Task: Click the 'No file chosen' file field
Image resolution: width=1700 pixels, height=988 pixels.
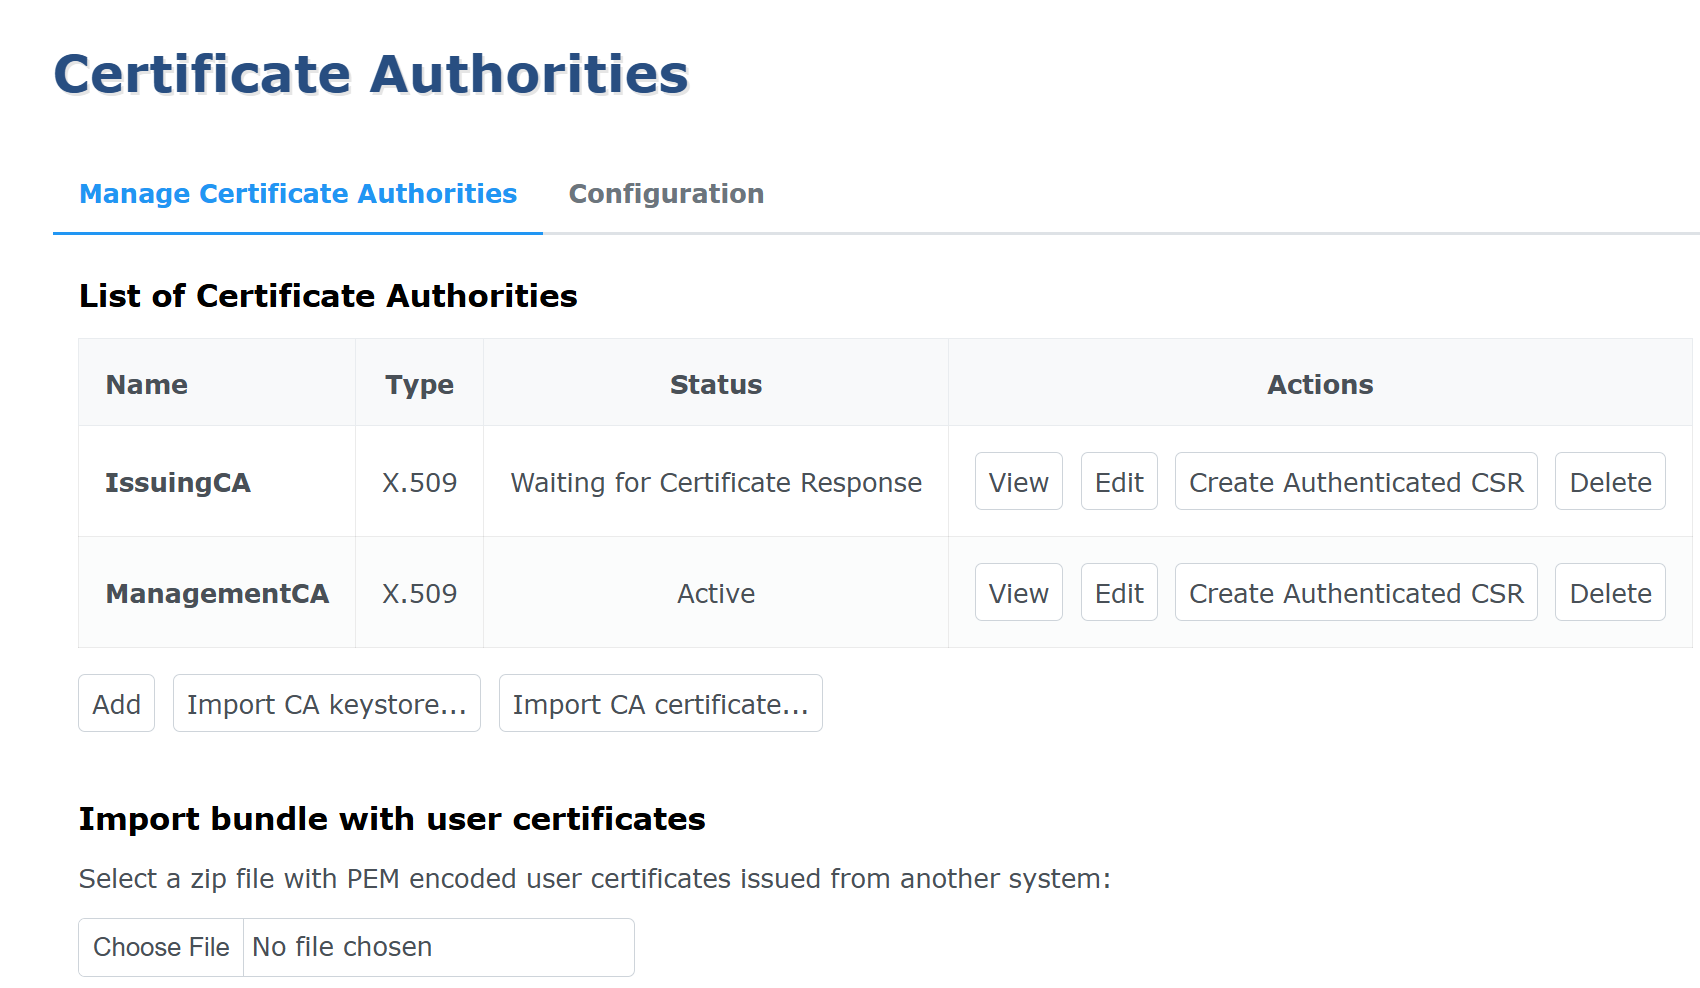Action: click(x=342, y=947)
